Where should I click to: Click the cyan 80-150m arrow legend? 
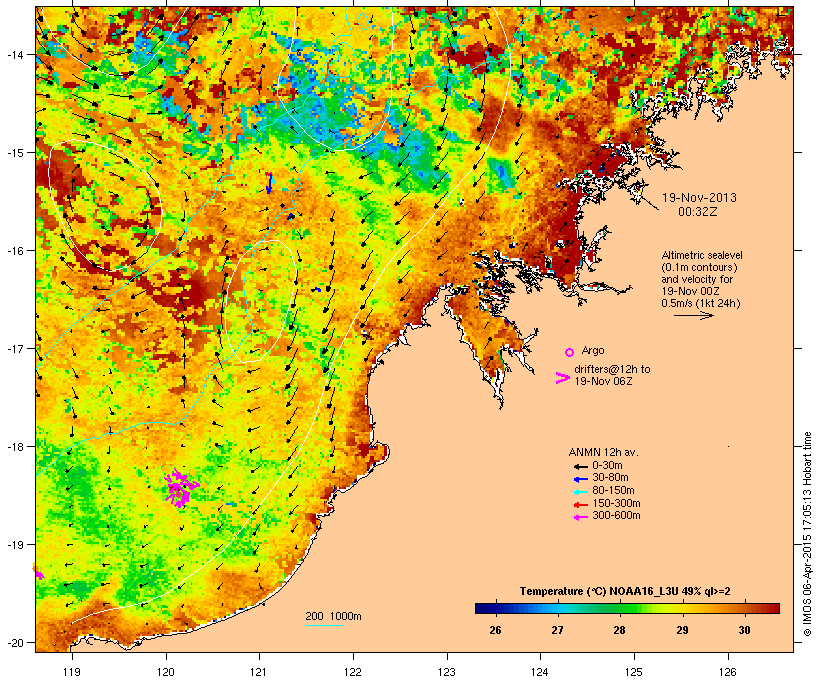pos(580,492)
